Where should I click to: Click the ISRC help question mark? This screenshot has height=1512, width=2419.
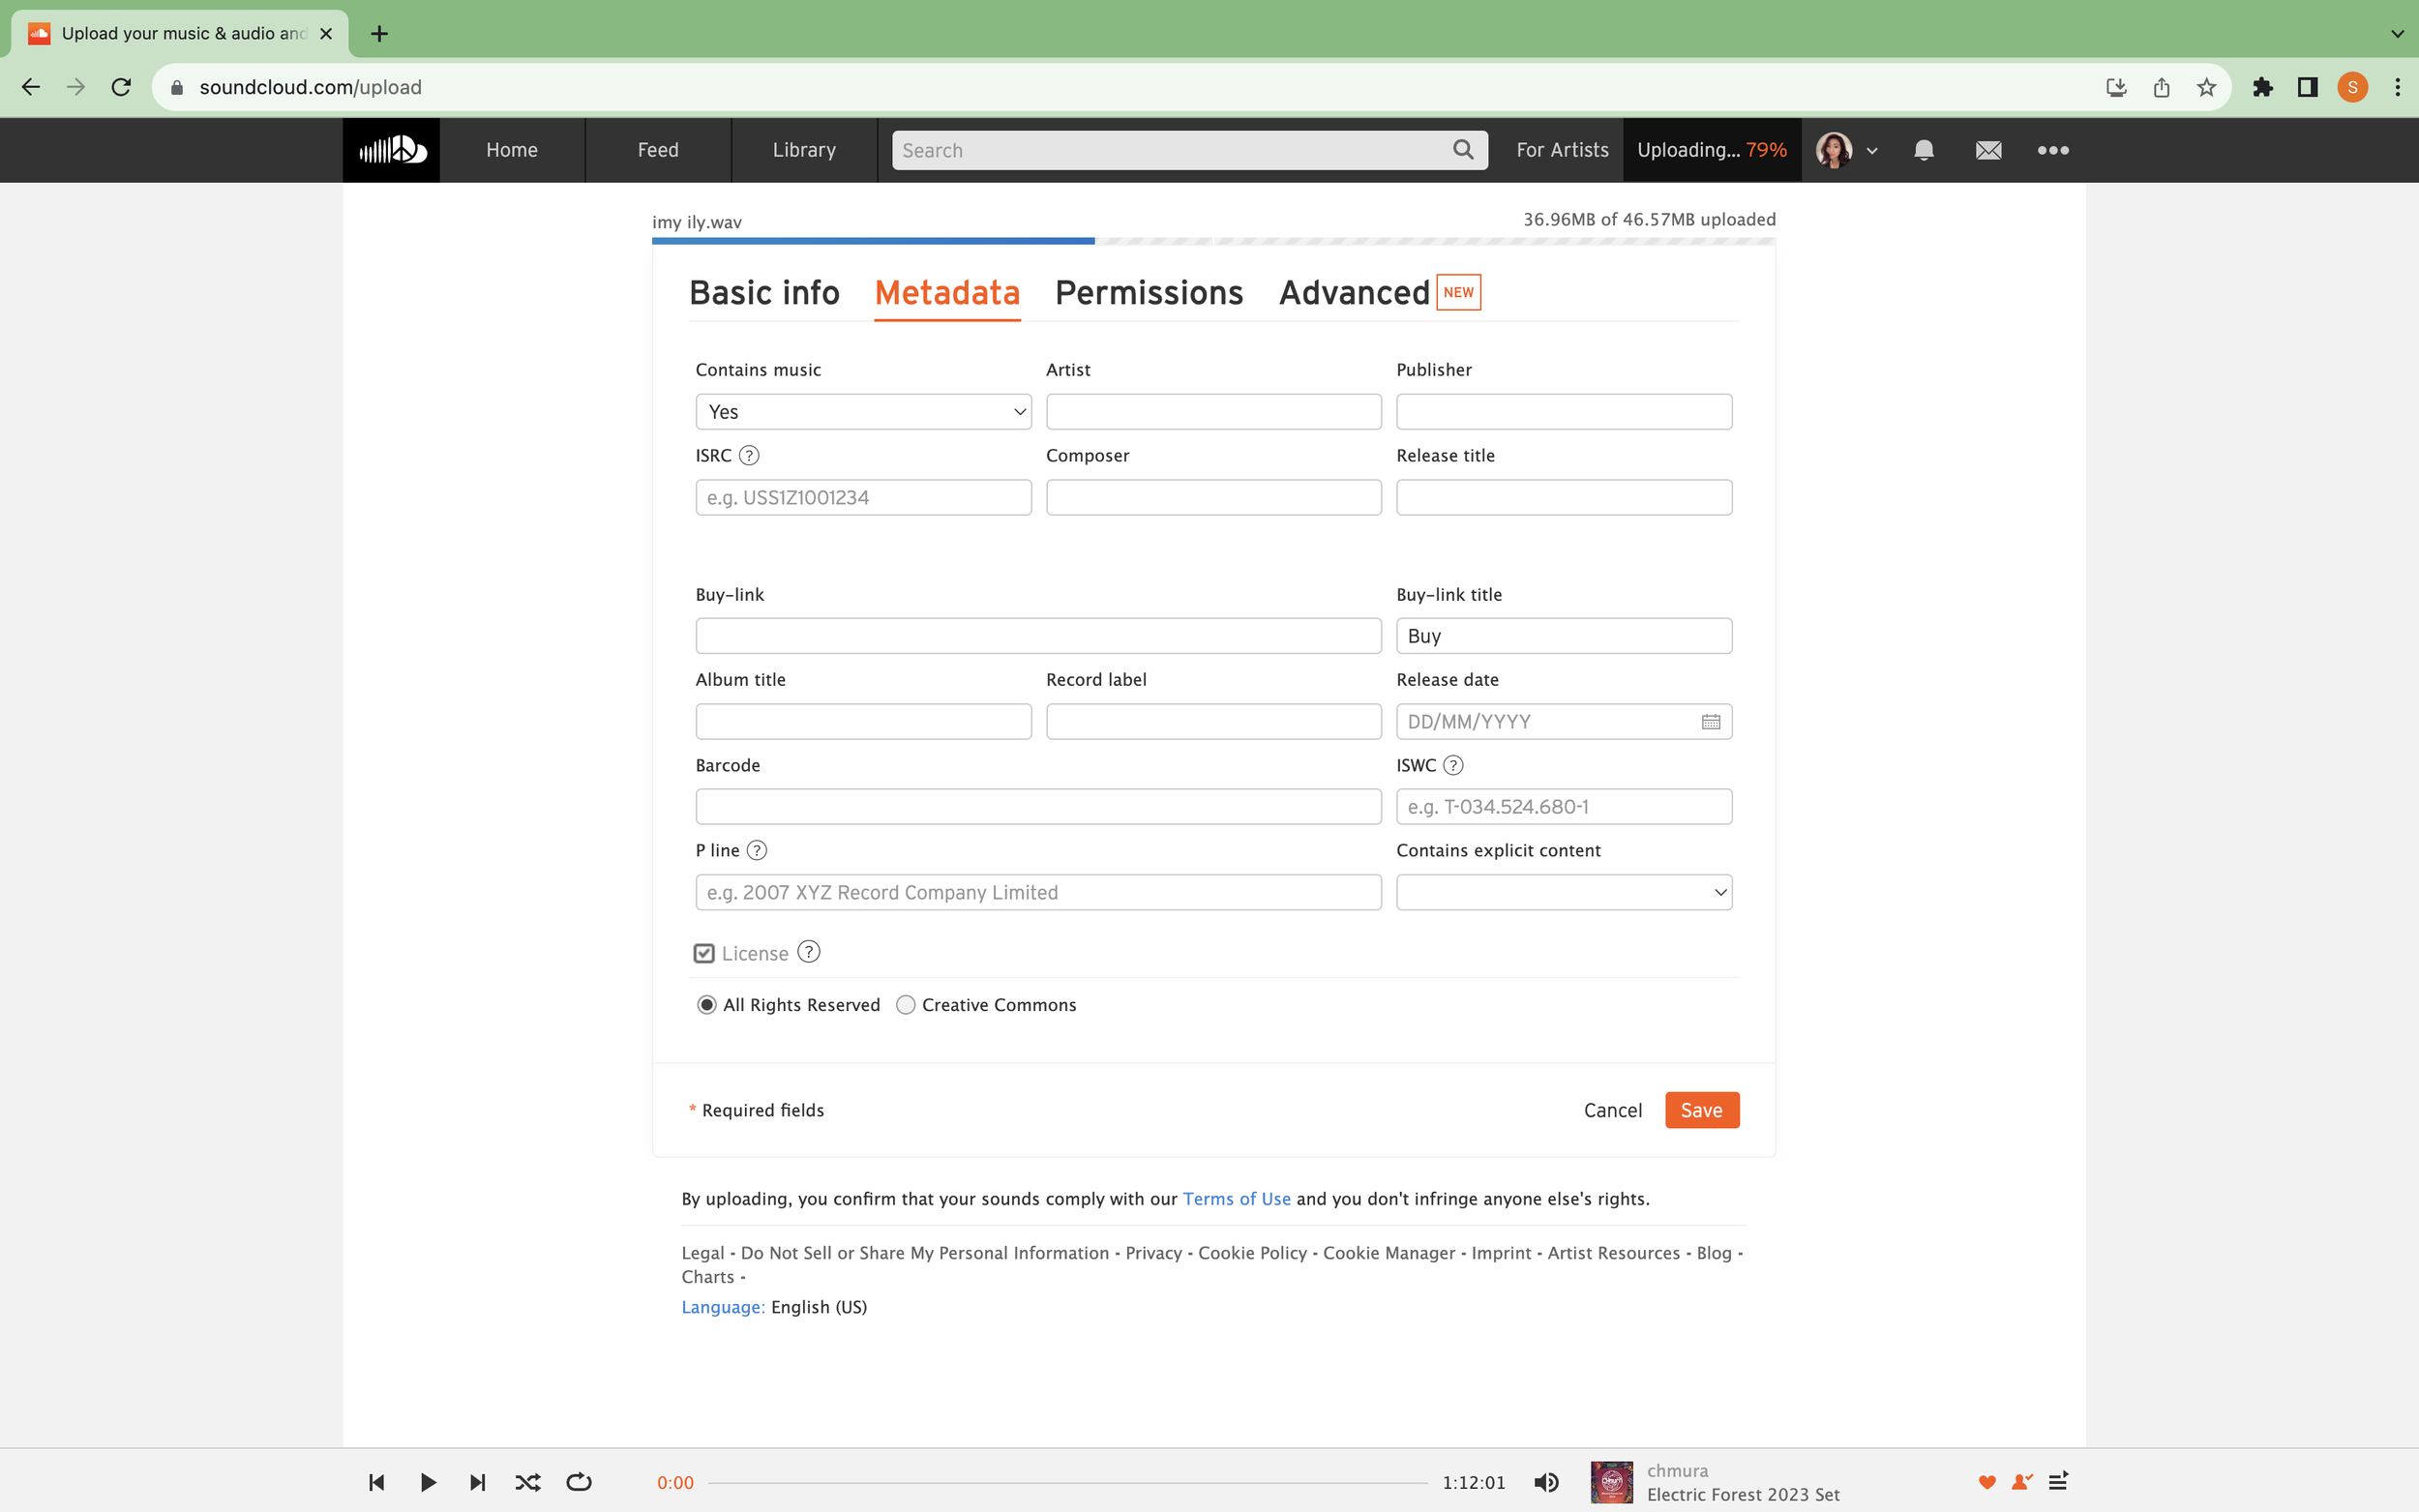click(x=749, y=456)
